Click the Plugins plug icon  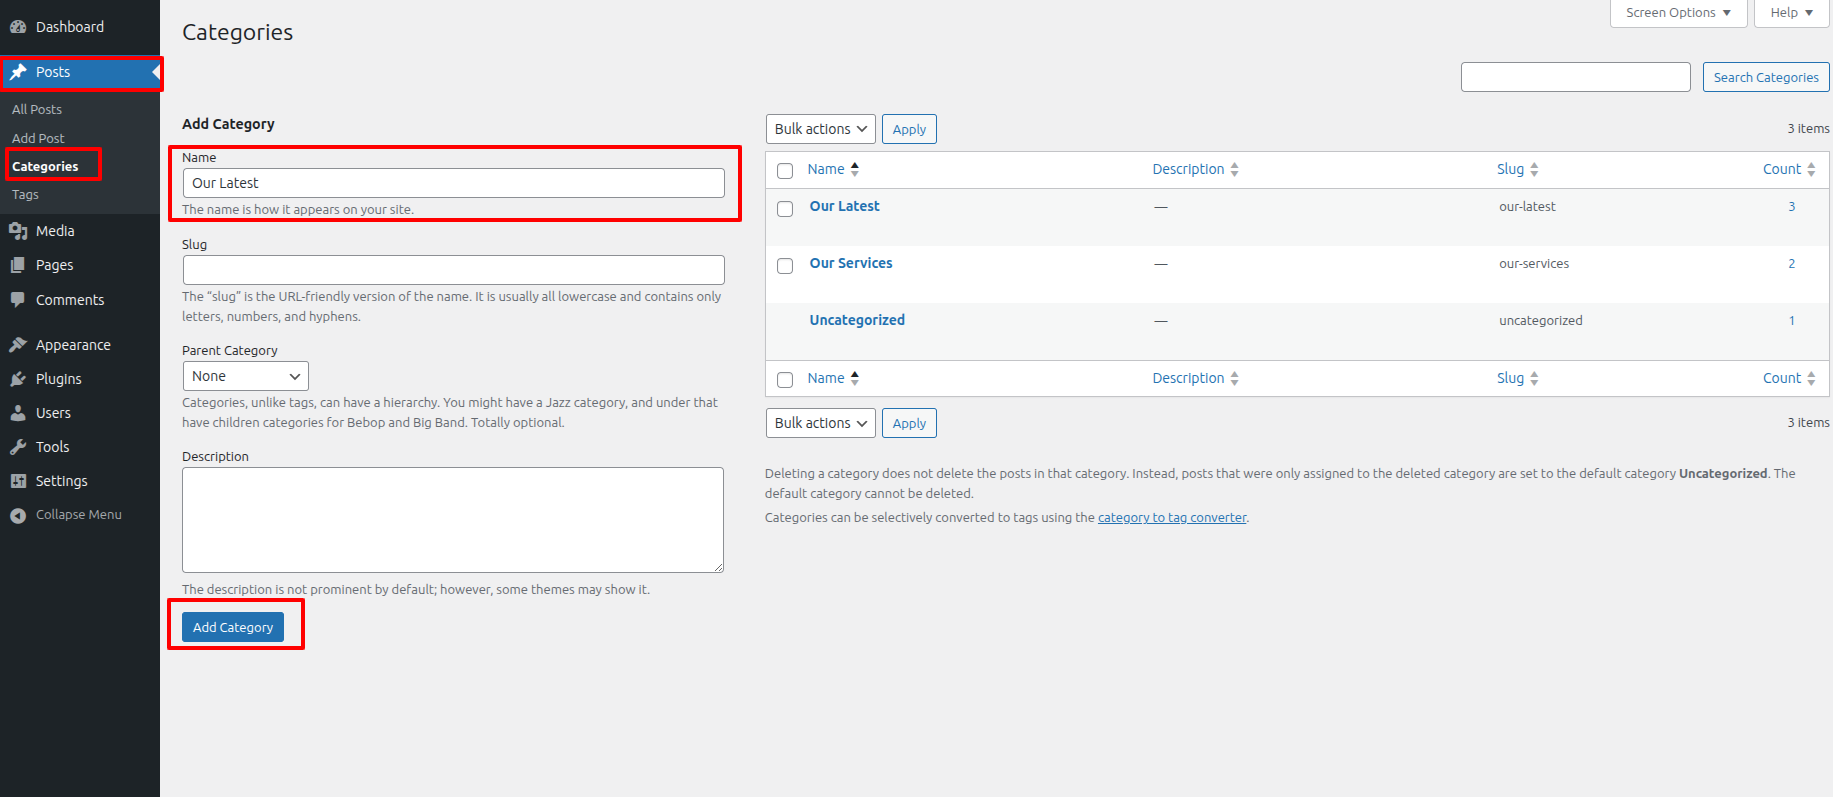pyautogui.click(x=18, y=379)
